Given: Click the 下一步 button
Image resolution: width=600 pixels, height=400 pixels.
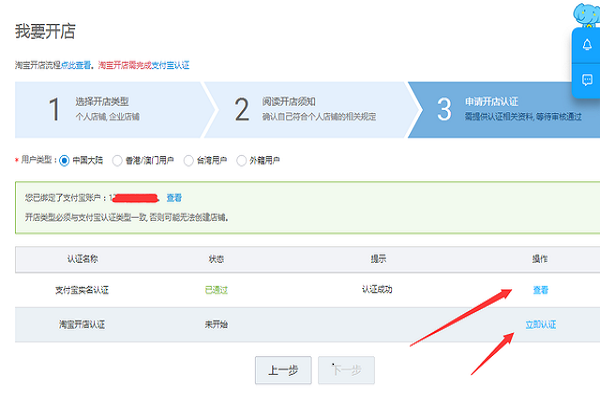Looking at the screenshot, I should pyautogui.click(x=346, y=370).
